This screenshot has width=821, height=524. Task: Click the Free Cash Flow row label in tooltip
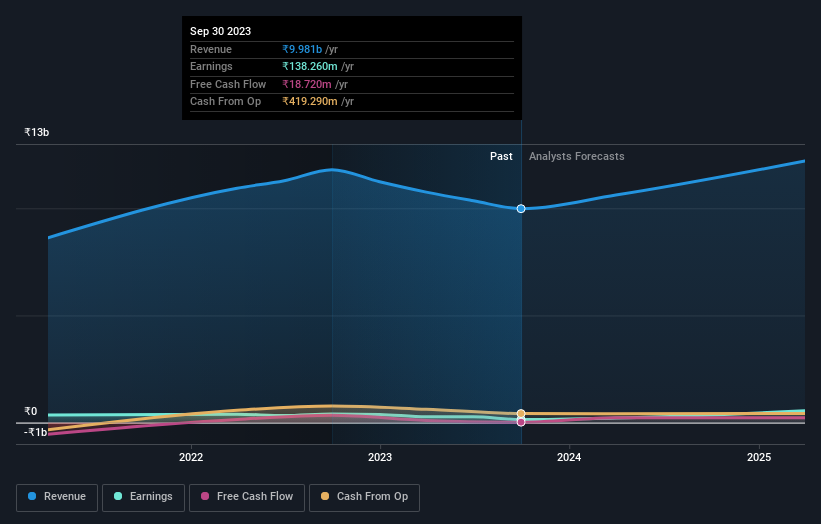(x=228, y=84)
